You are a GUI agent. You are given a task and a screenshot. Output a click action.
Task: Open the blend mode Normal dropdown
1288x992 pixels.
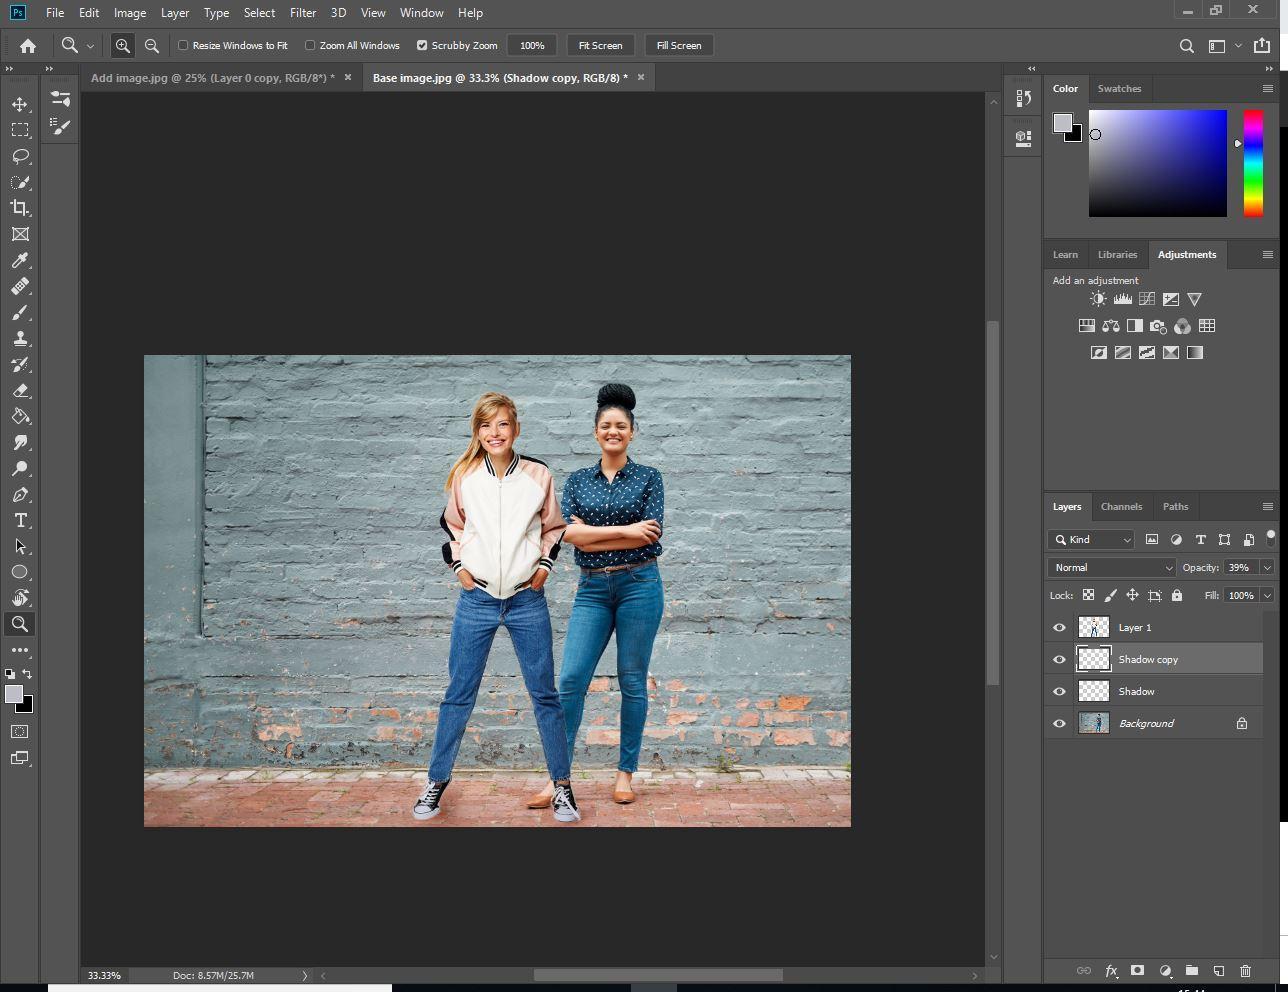pos(1112,567)
